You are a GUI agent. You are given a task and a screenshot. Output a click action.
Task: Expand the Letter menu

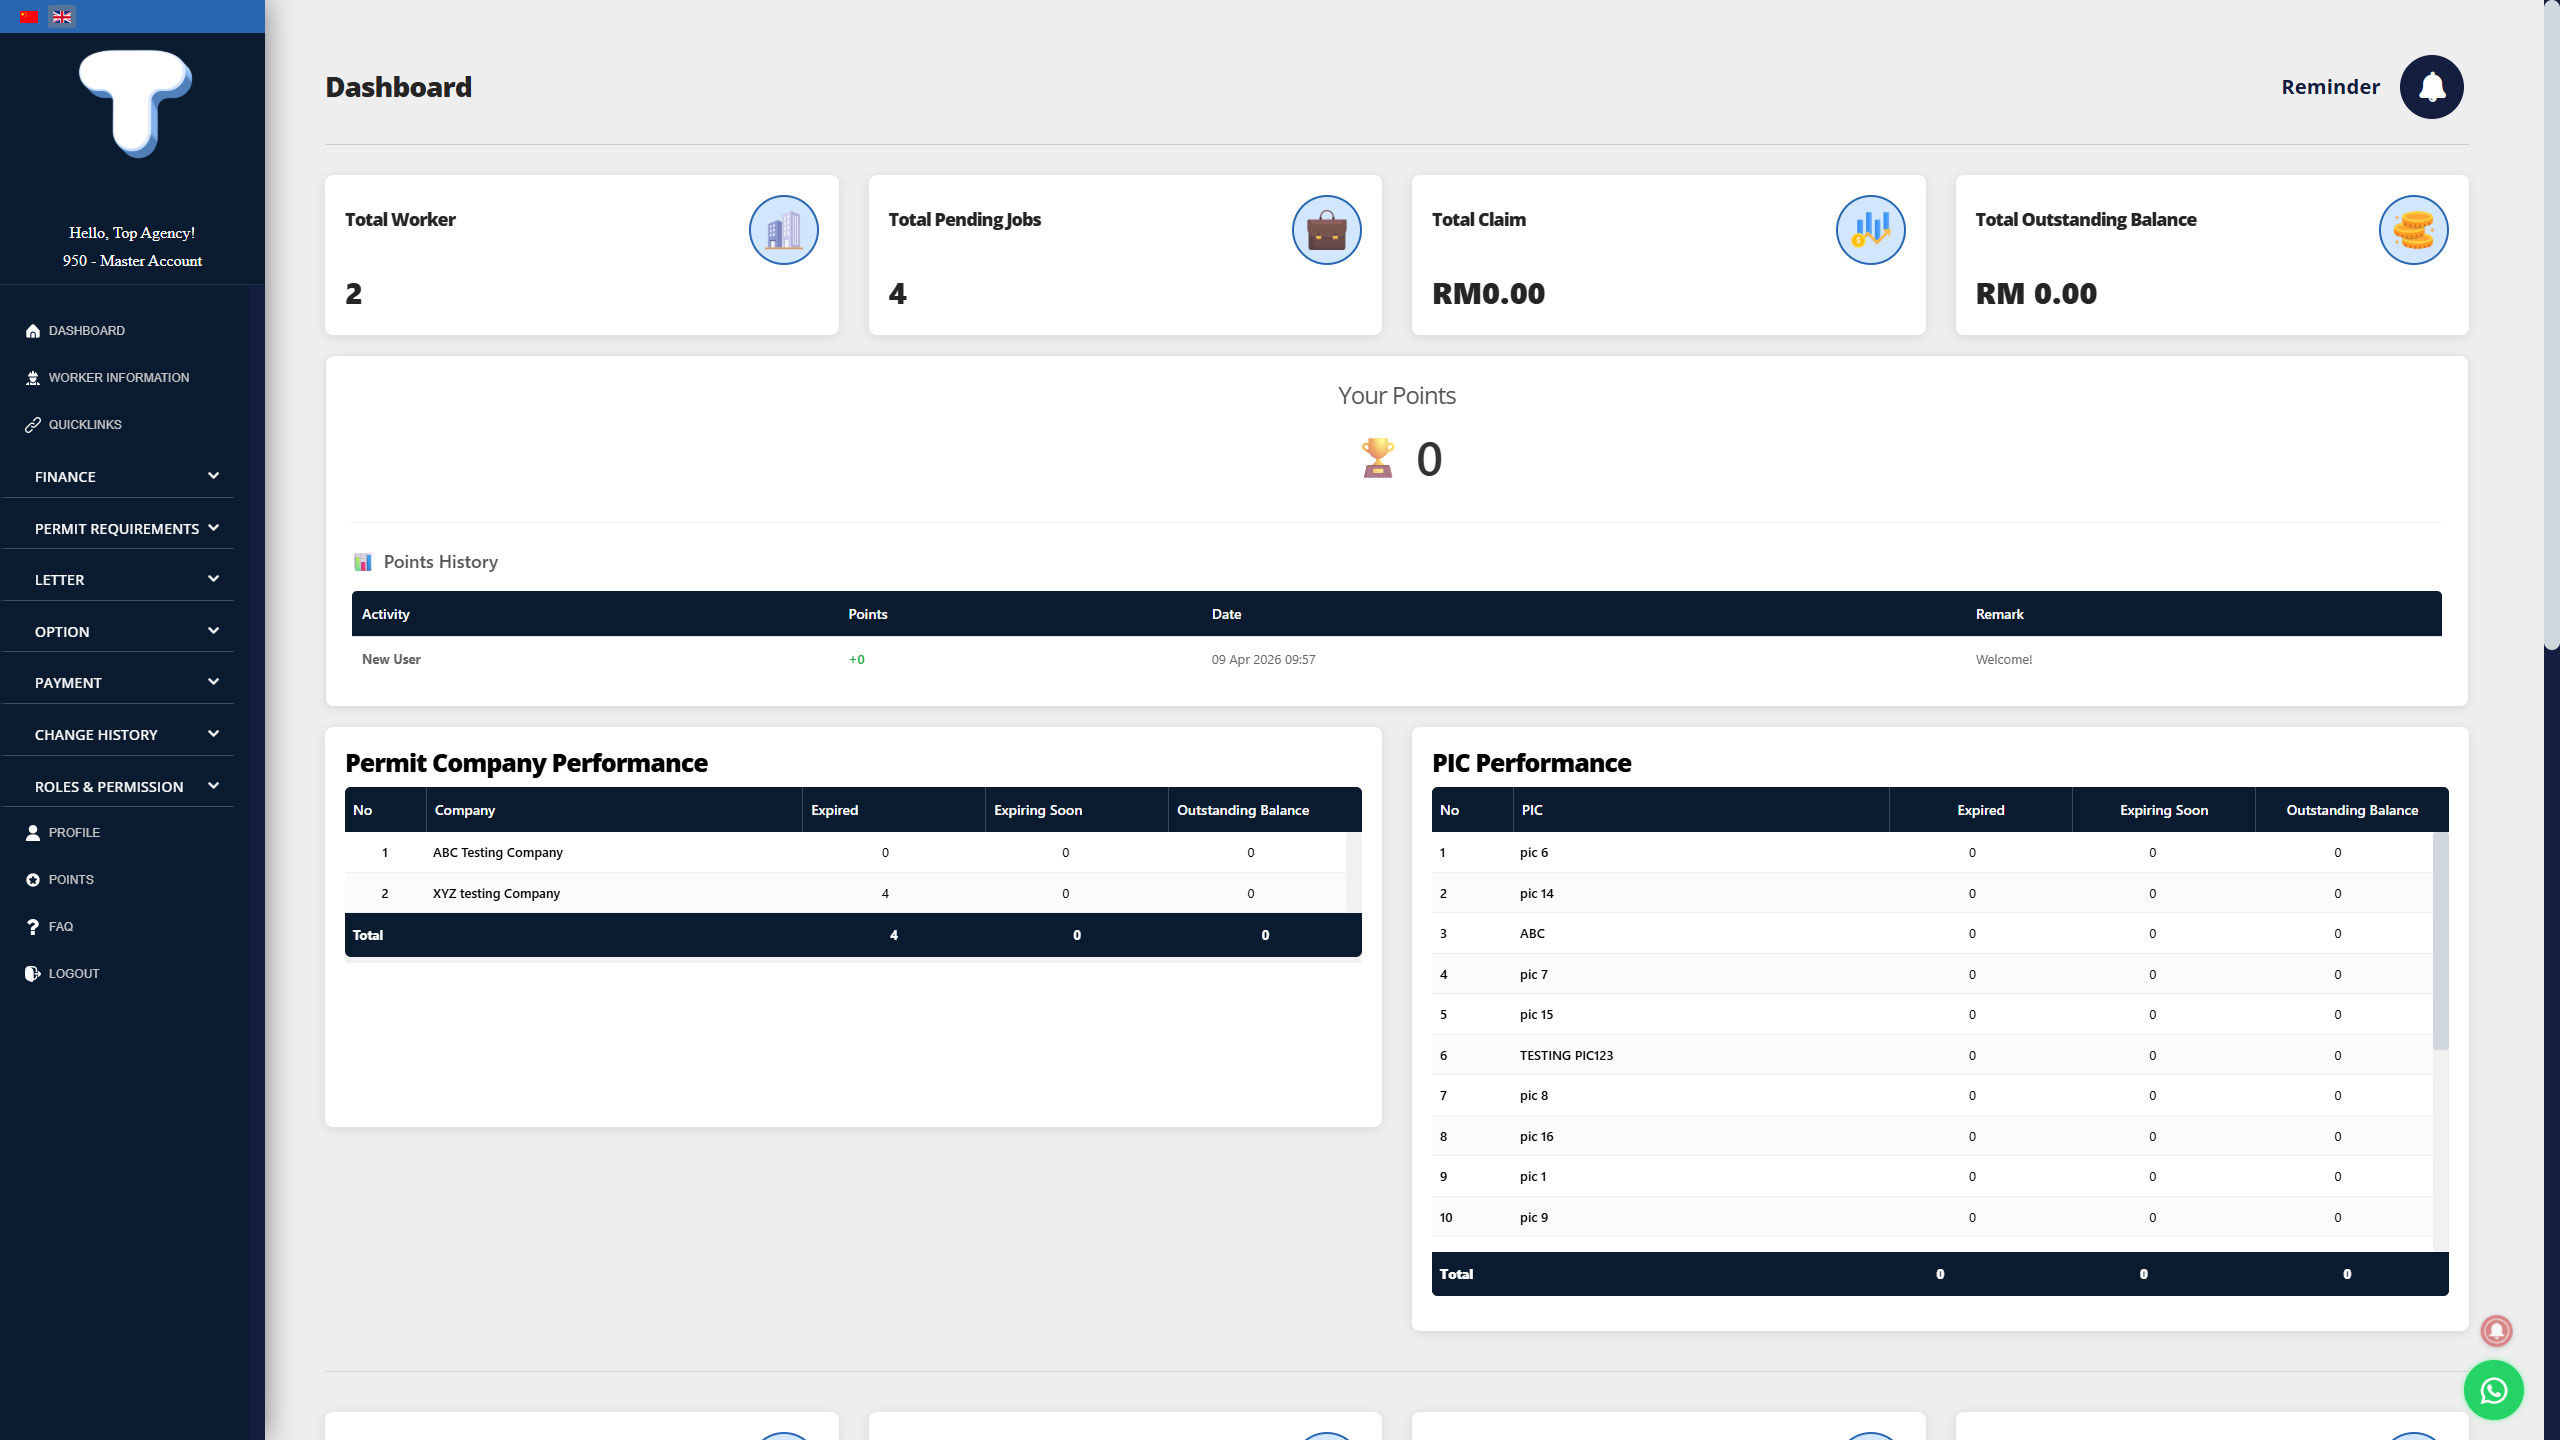click(118, 579)
